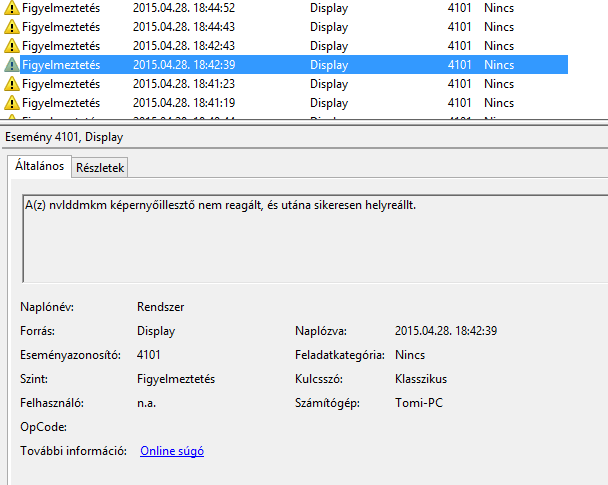Image resolution: width=608 pixels, height=485 pixels.
Task: Click the warning icon of the 18:44:52 event
Action: (11, 7)
